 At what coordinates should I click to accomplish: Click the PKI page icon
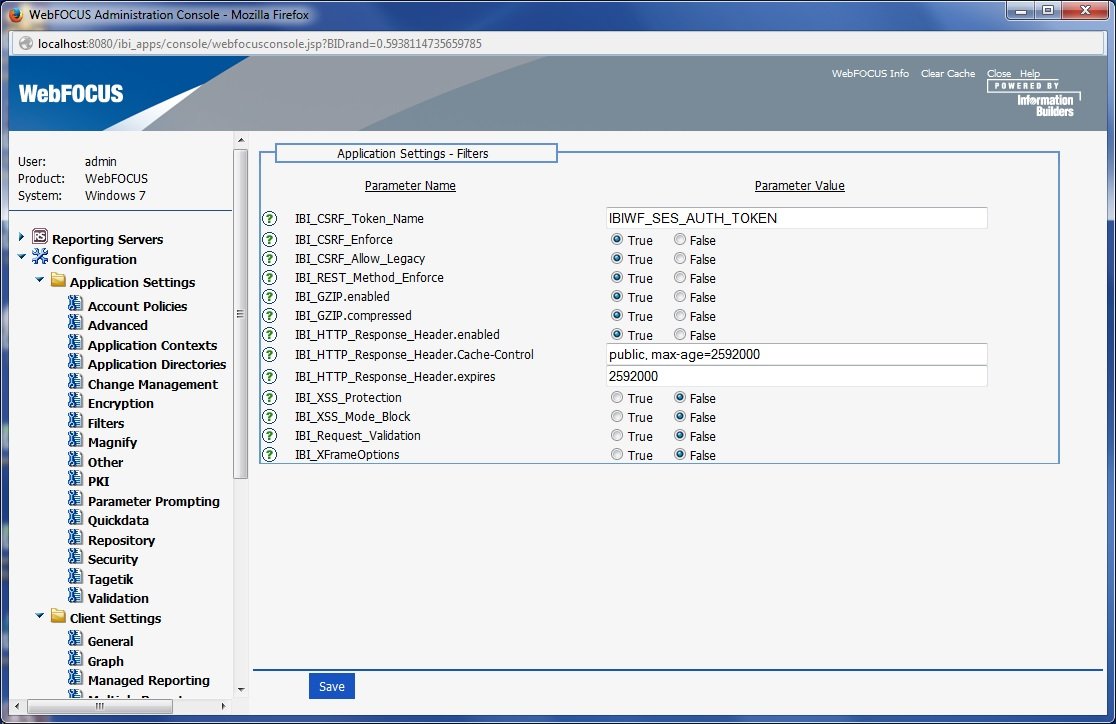[75, 480]
